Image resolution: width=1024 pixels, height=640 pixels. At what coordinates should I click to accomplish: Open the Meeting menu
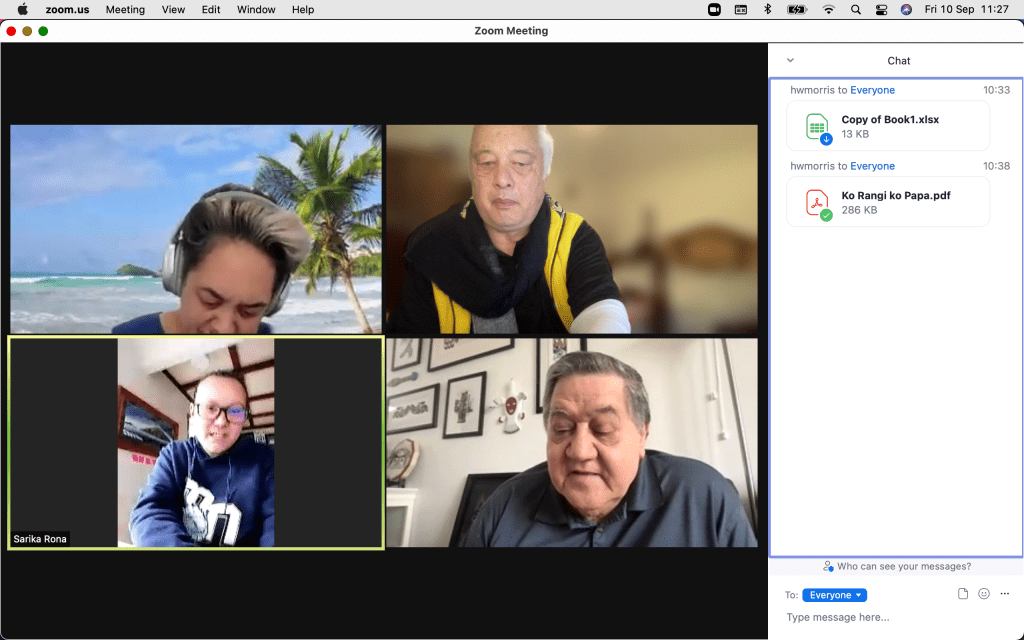(125, 9)
